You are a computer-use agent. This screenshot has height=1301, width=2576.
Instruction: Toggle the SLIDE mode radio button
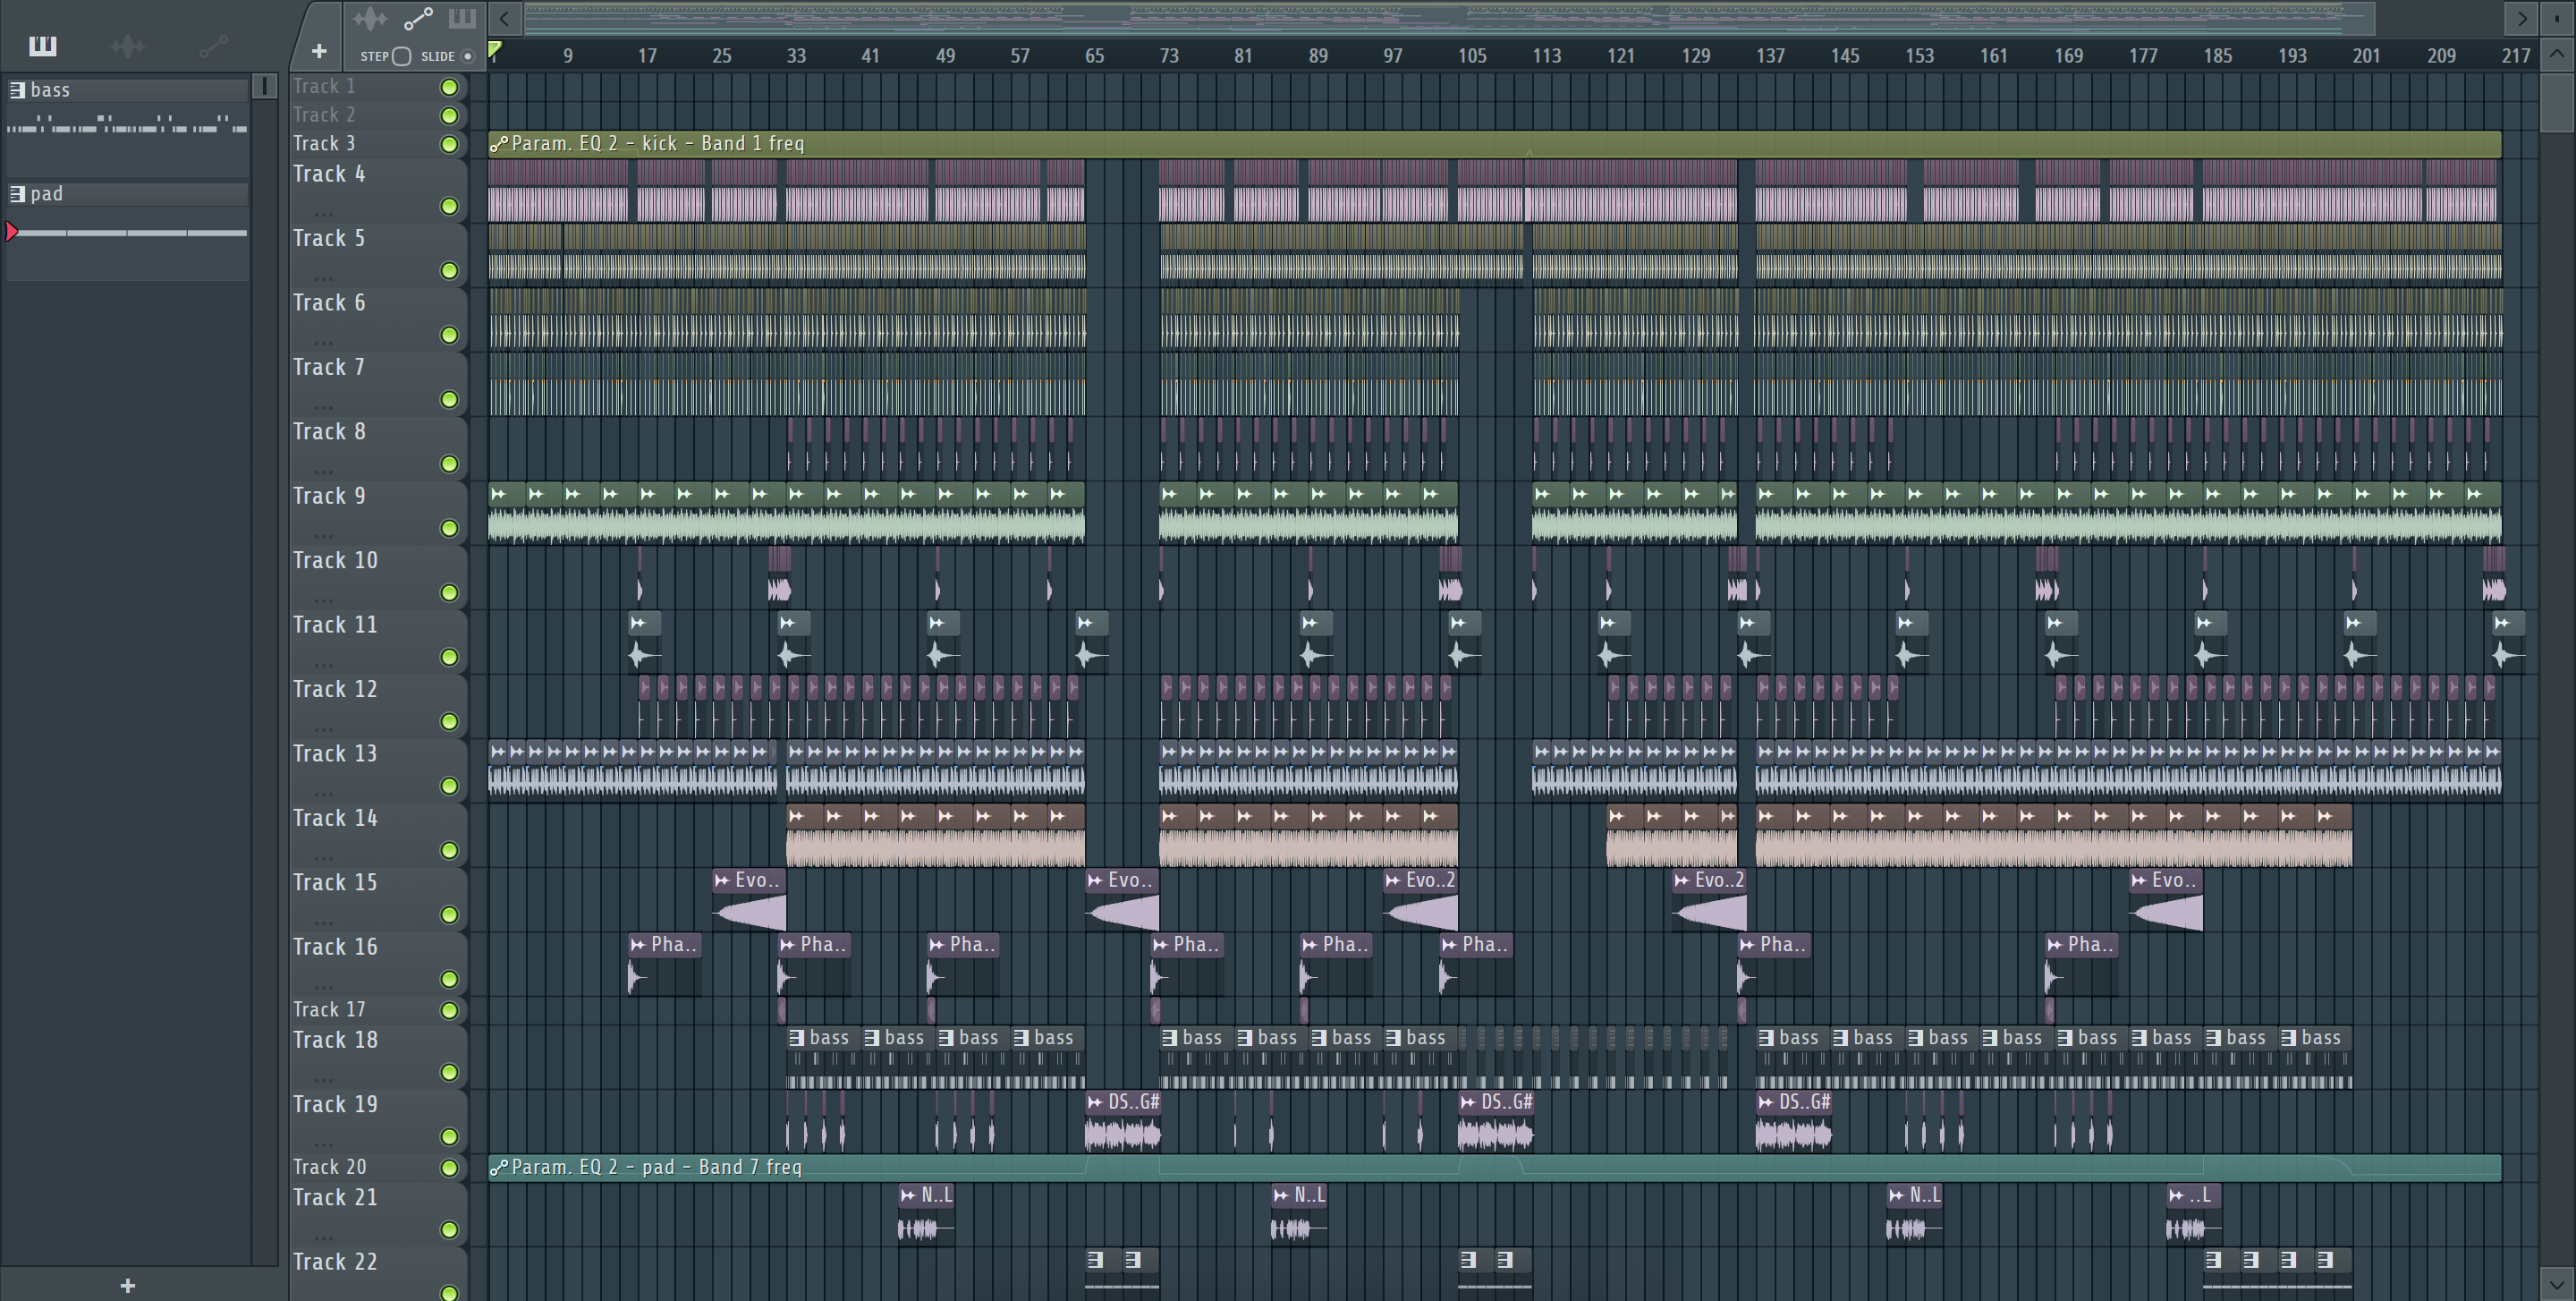pyautogui.click(x=467, y=56)
